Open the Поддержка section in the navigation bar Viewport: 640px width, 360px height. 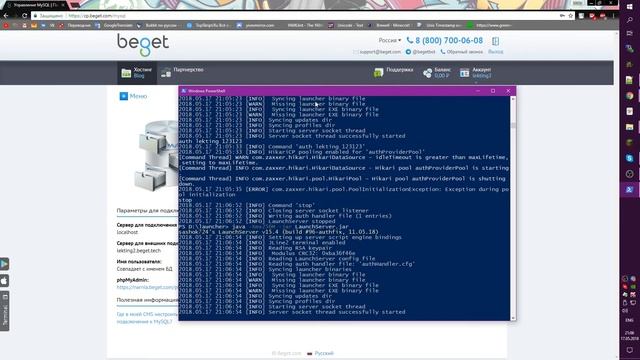[x=393, y=73]
